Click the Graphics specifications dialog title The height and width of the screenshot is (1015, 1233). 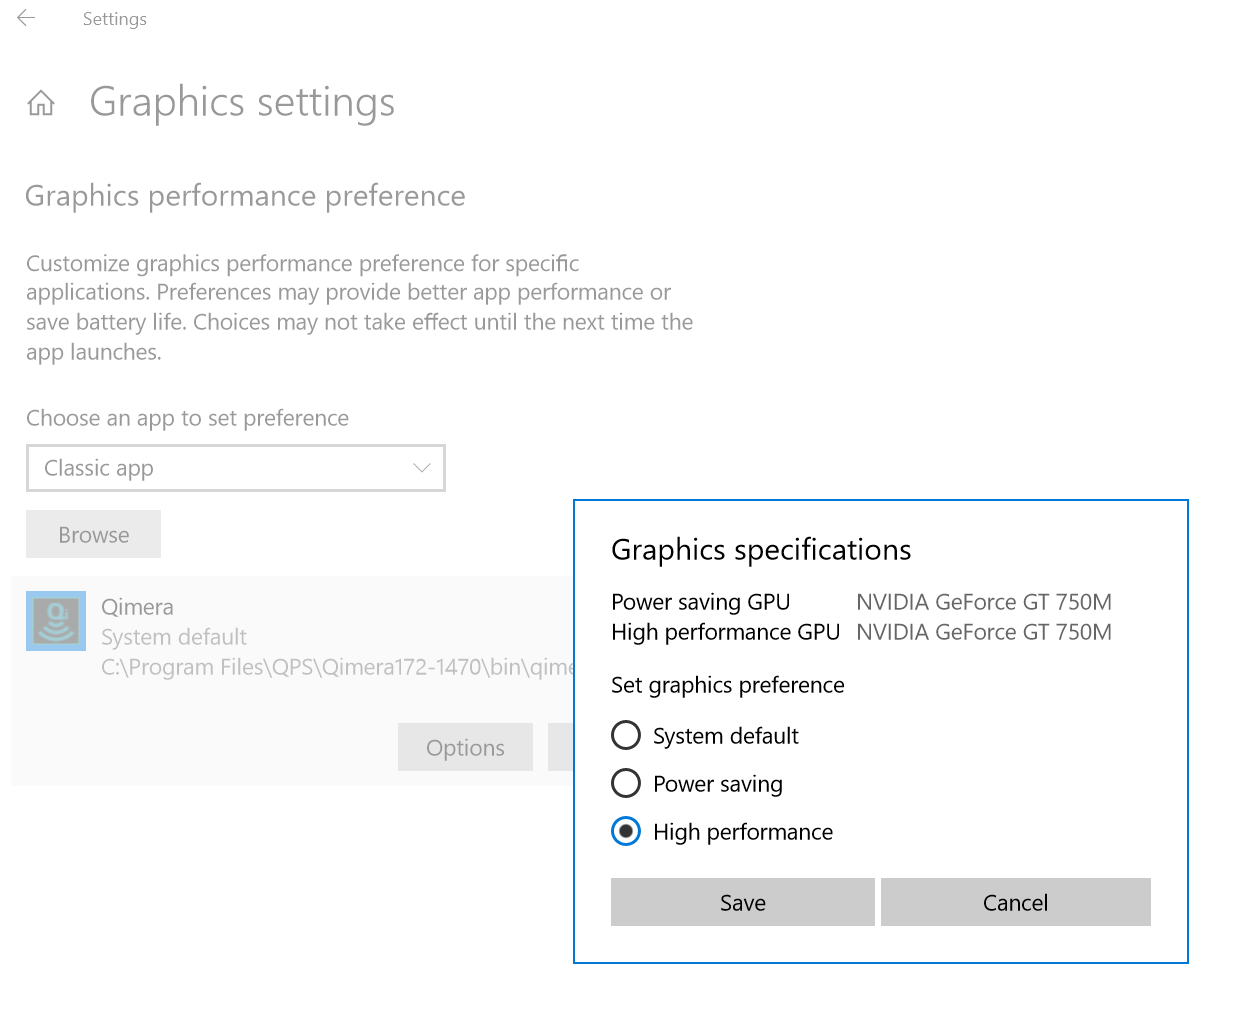tap(761, 550)
